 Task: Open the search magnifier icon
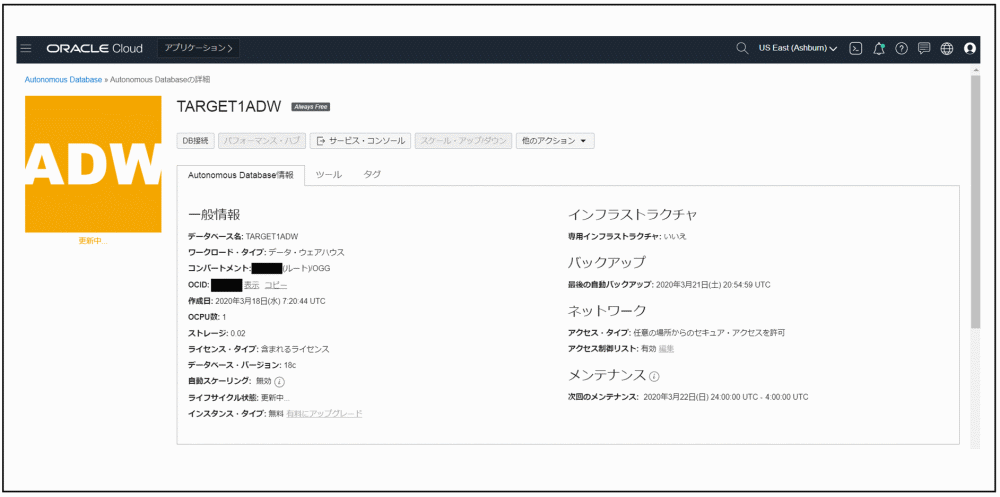pos(742,48)
